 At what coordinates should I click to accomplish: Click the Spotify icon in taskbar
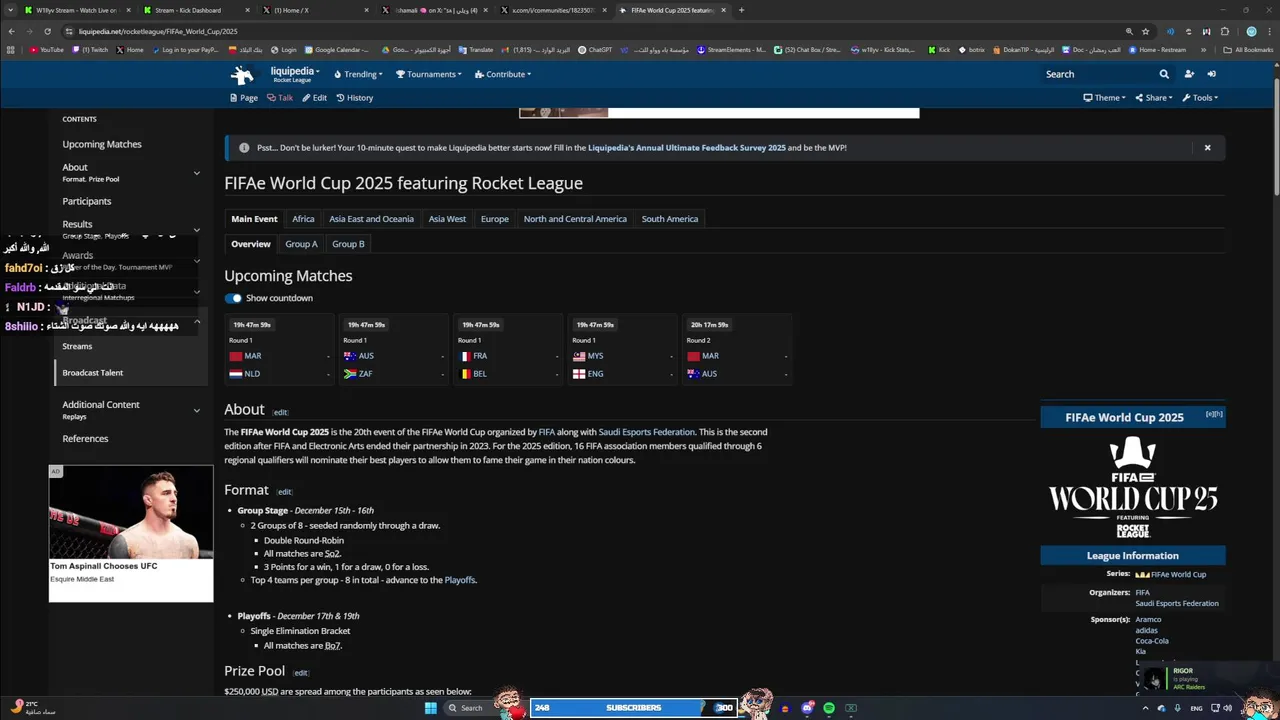[829, 708]
